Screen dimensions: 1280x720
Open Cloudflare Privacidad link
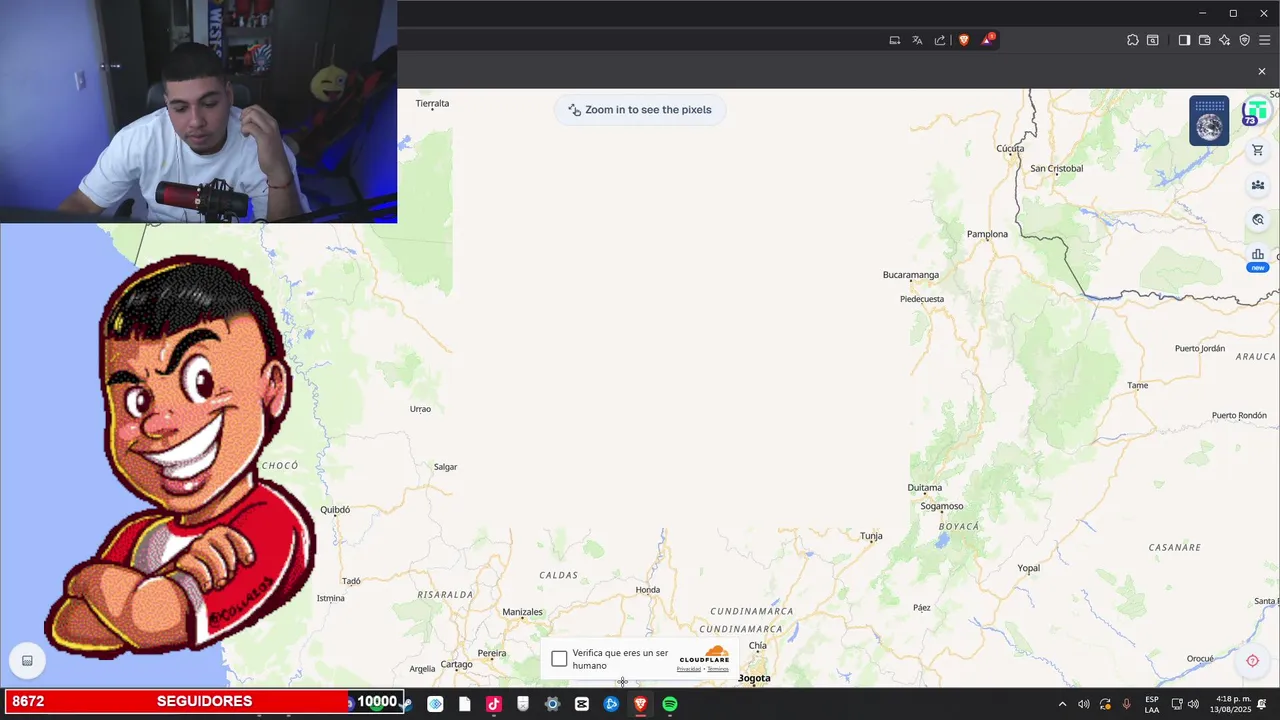pos(688,669)
